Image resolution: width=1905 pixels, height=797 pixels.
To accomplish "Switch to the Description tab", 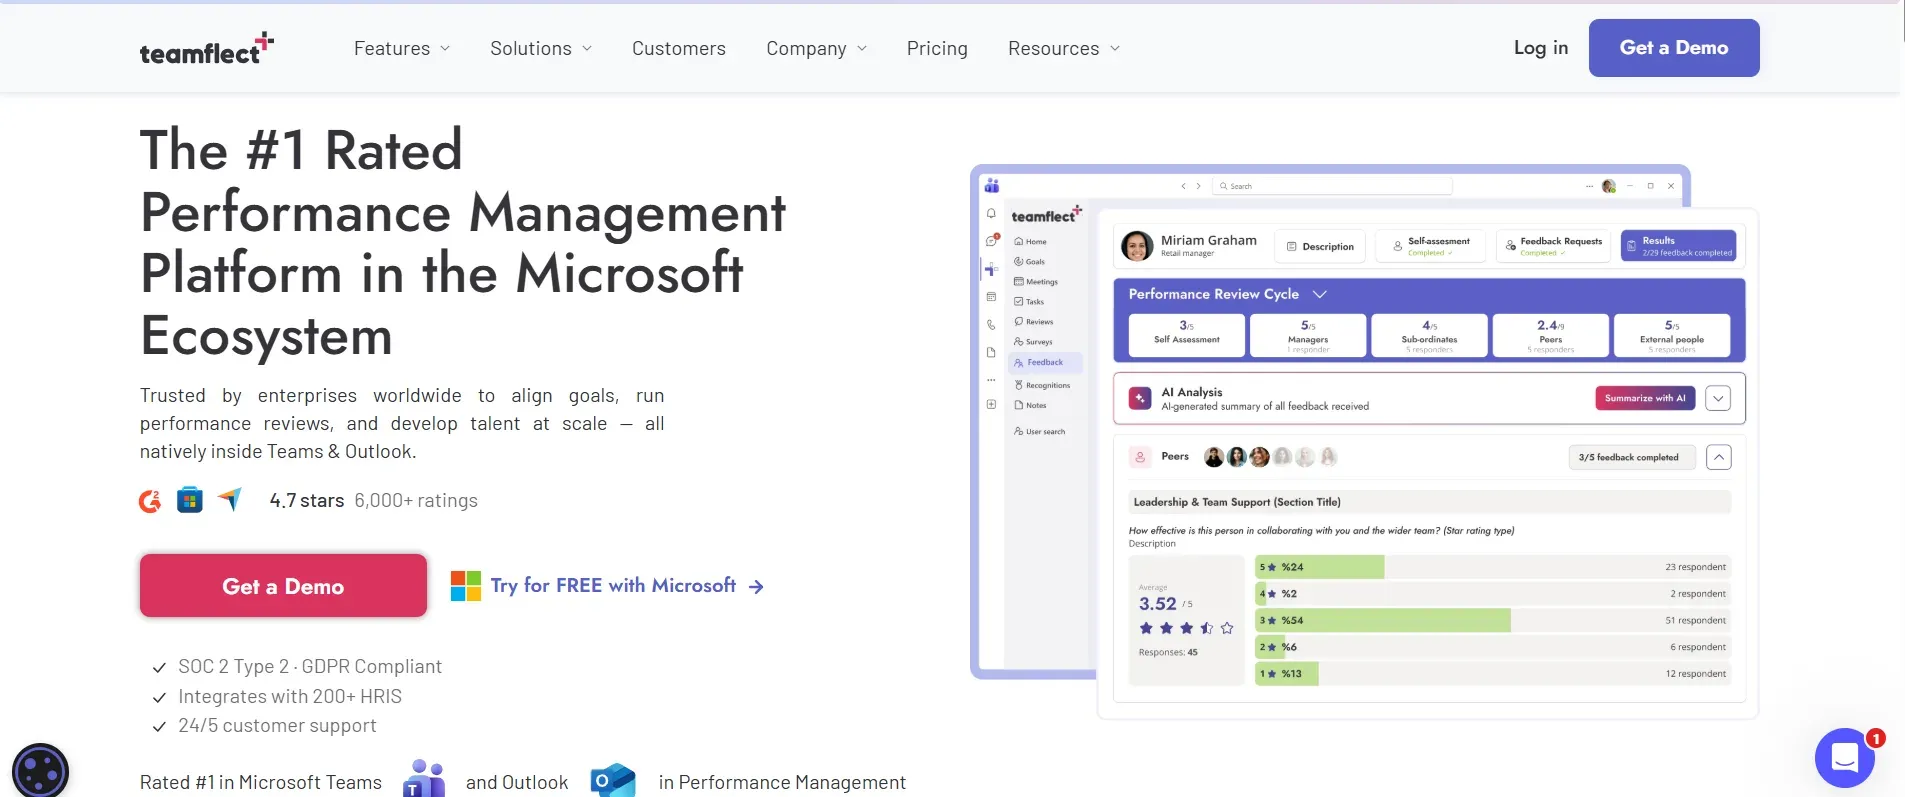I will point(1320,246).
